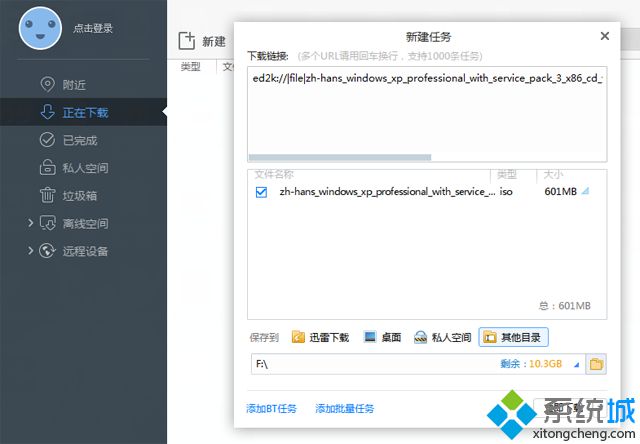Click the 文件名称 column header
This screenshot has height=444, width=640.
[274, 175]
